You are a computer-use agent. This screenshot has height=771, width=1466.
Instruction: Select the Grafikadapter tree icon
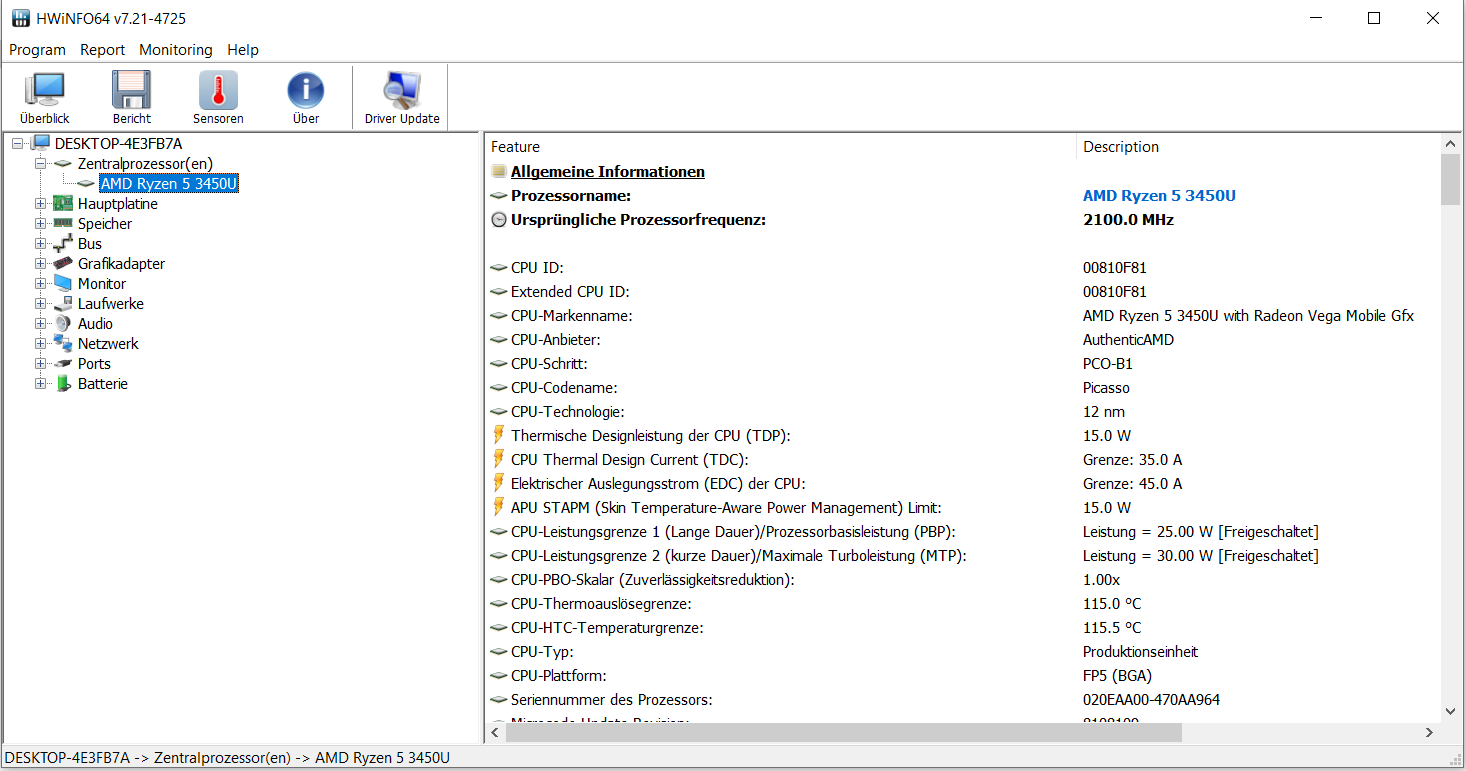coord(63,264)
